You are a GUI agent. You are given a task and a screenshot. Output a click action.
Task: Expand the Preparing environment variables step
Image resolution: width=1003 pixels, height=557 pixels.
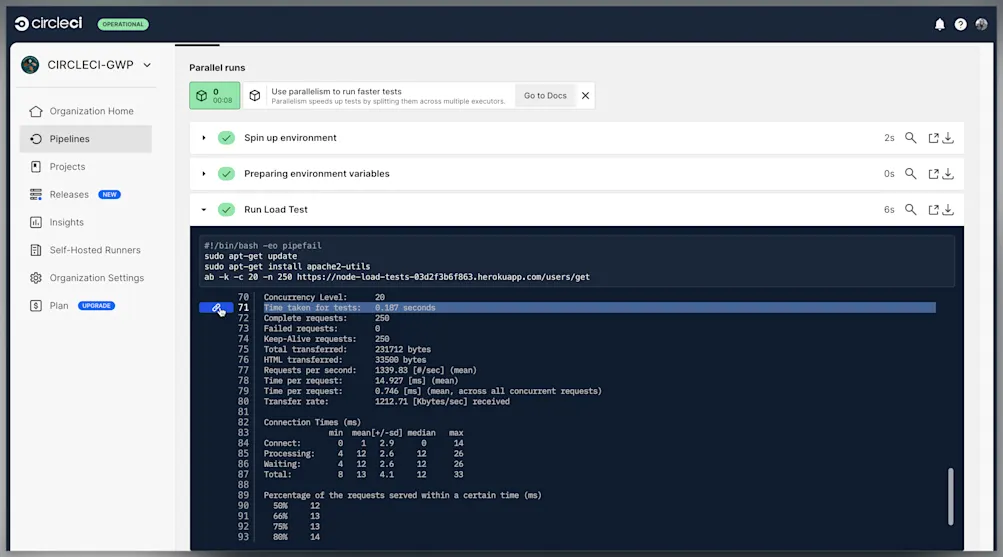click(204, 174)
